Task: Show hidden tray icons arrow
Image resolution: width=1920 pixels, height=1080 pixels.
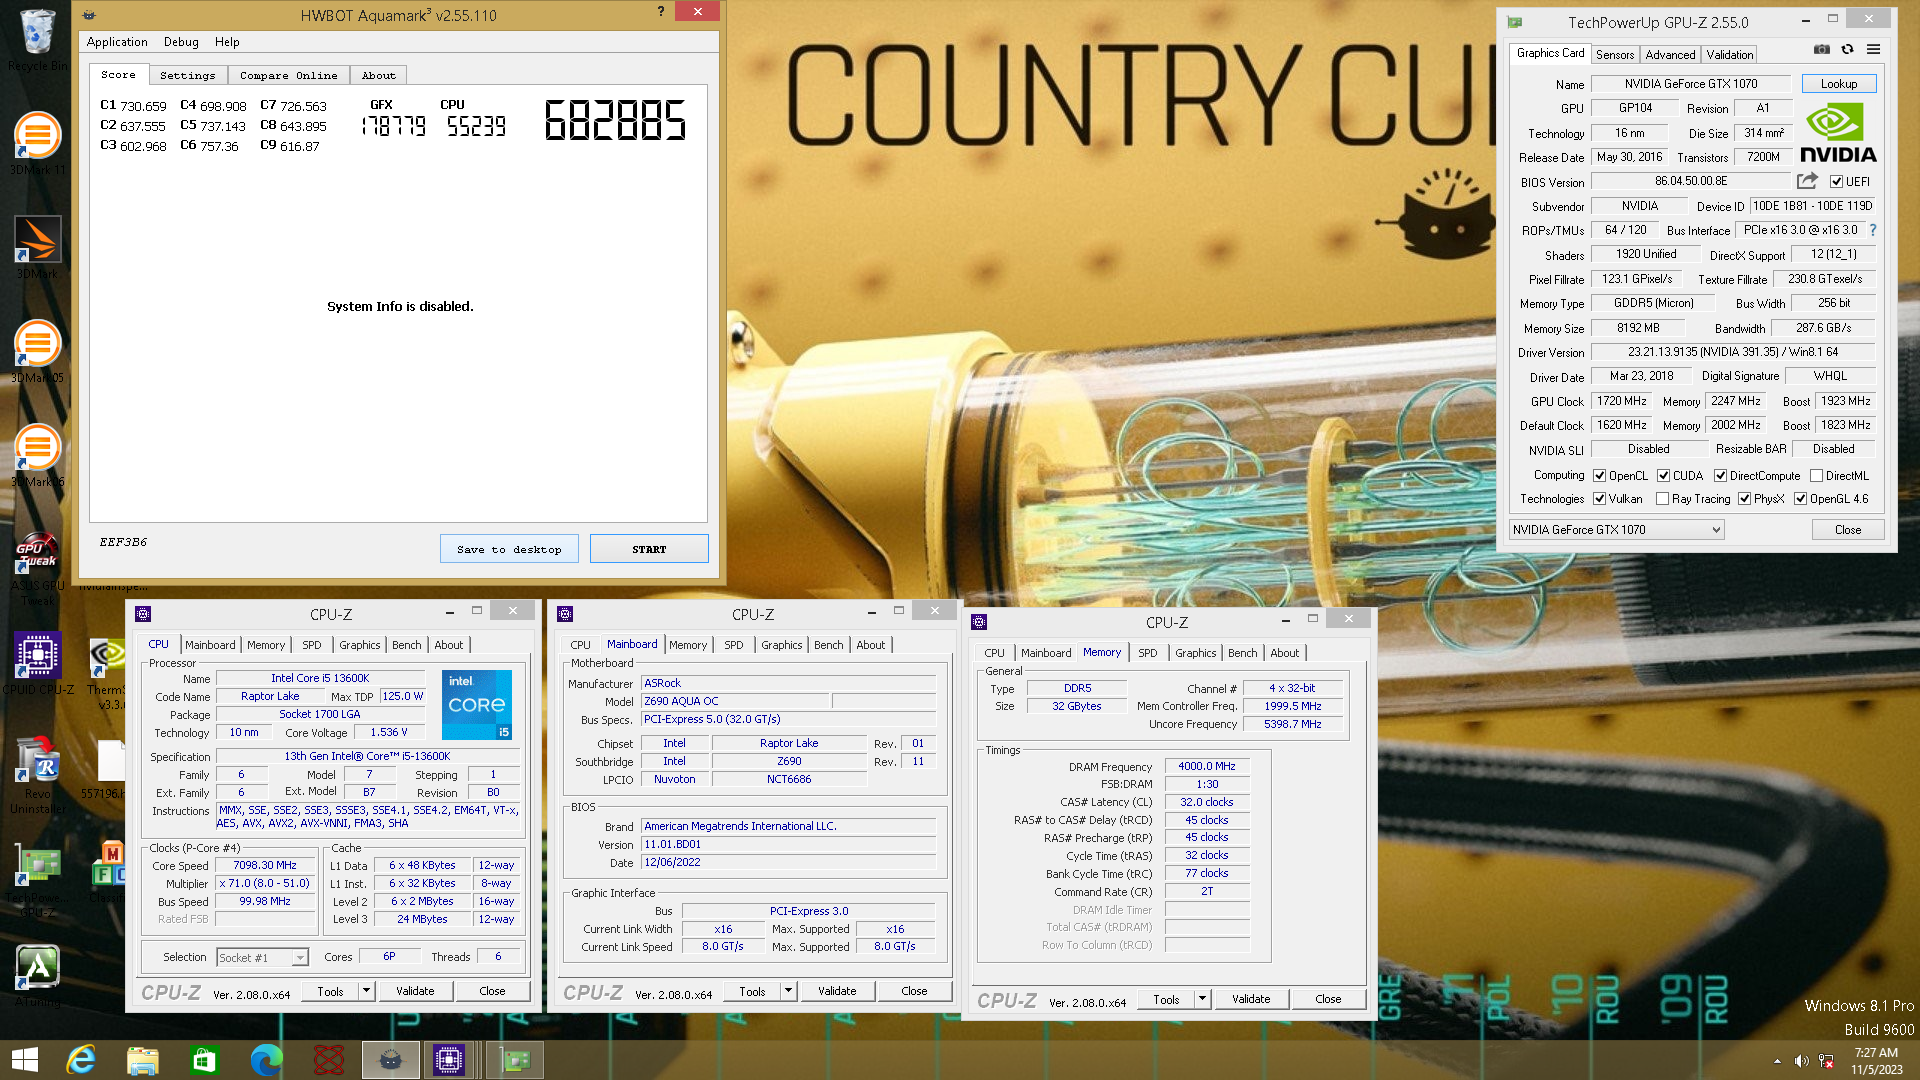Action: [x=1777, y=1061]
